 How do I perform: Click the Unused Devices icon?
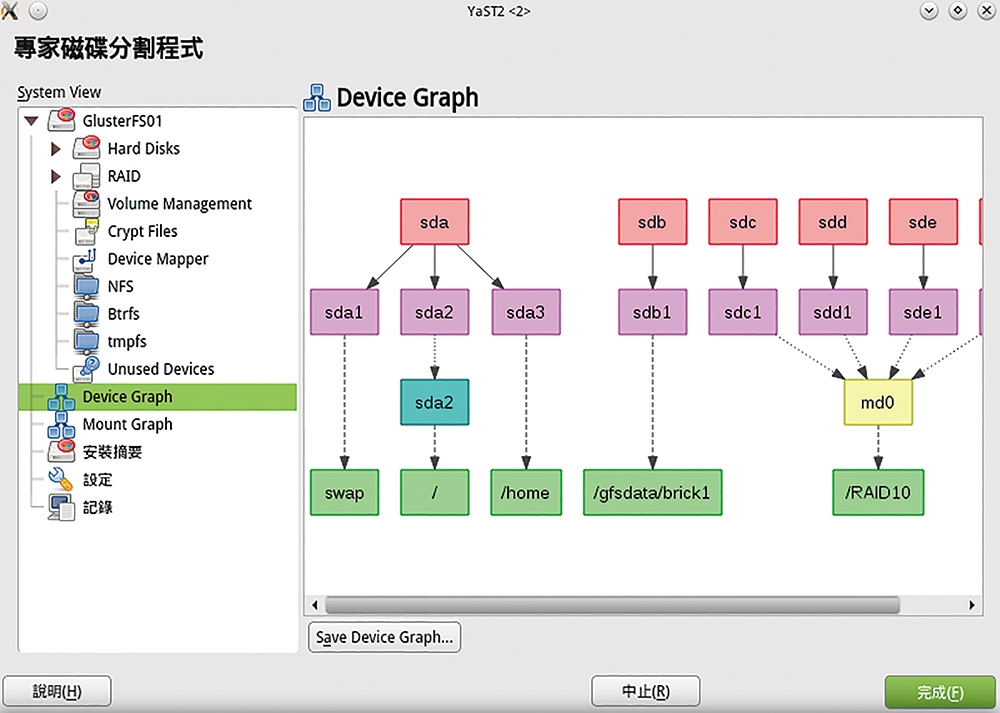coord(86,369)
